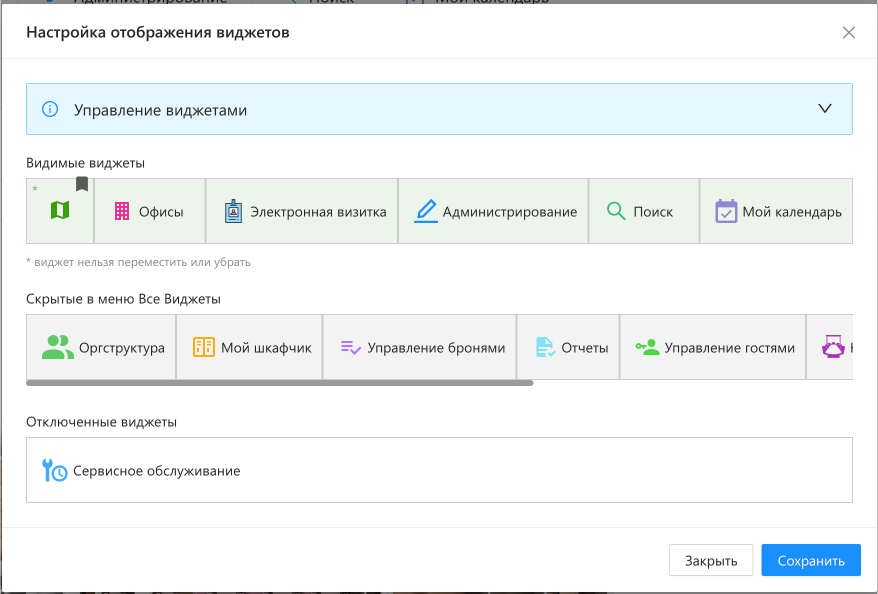This screenshot has height=594, width=878.
Task: Click the Управление гостями key icon
Action: pos(647,347)
